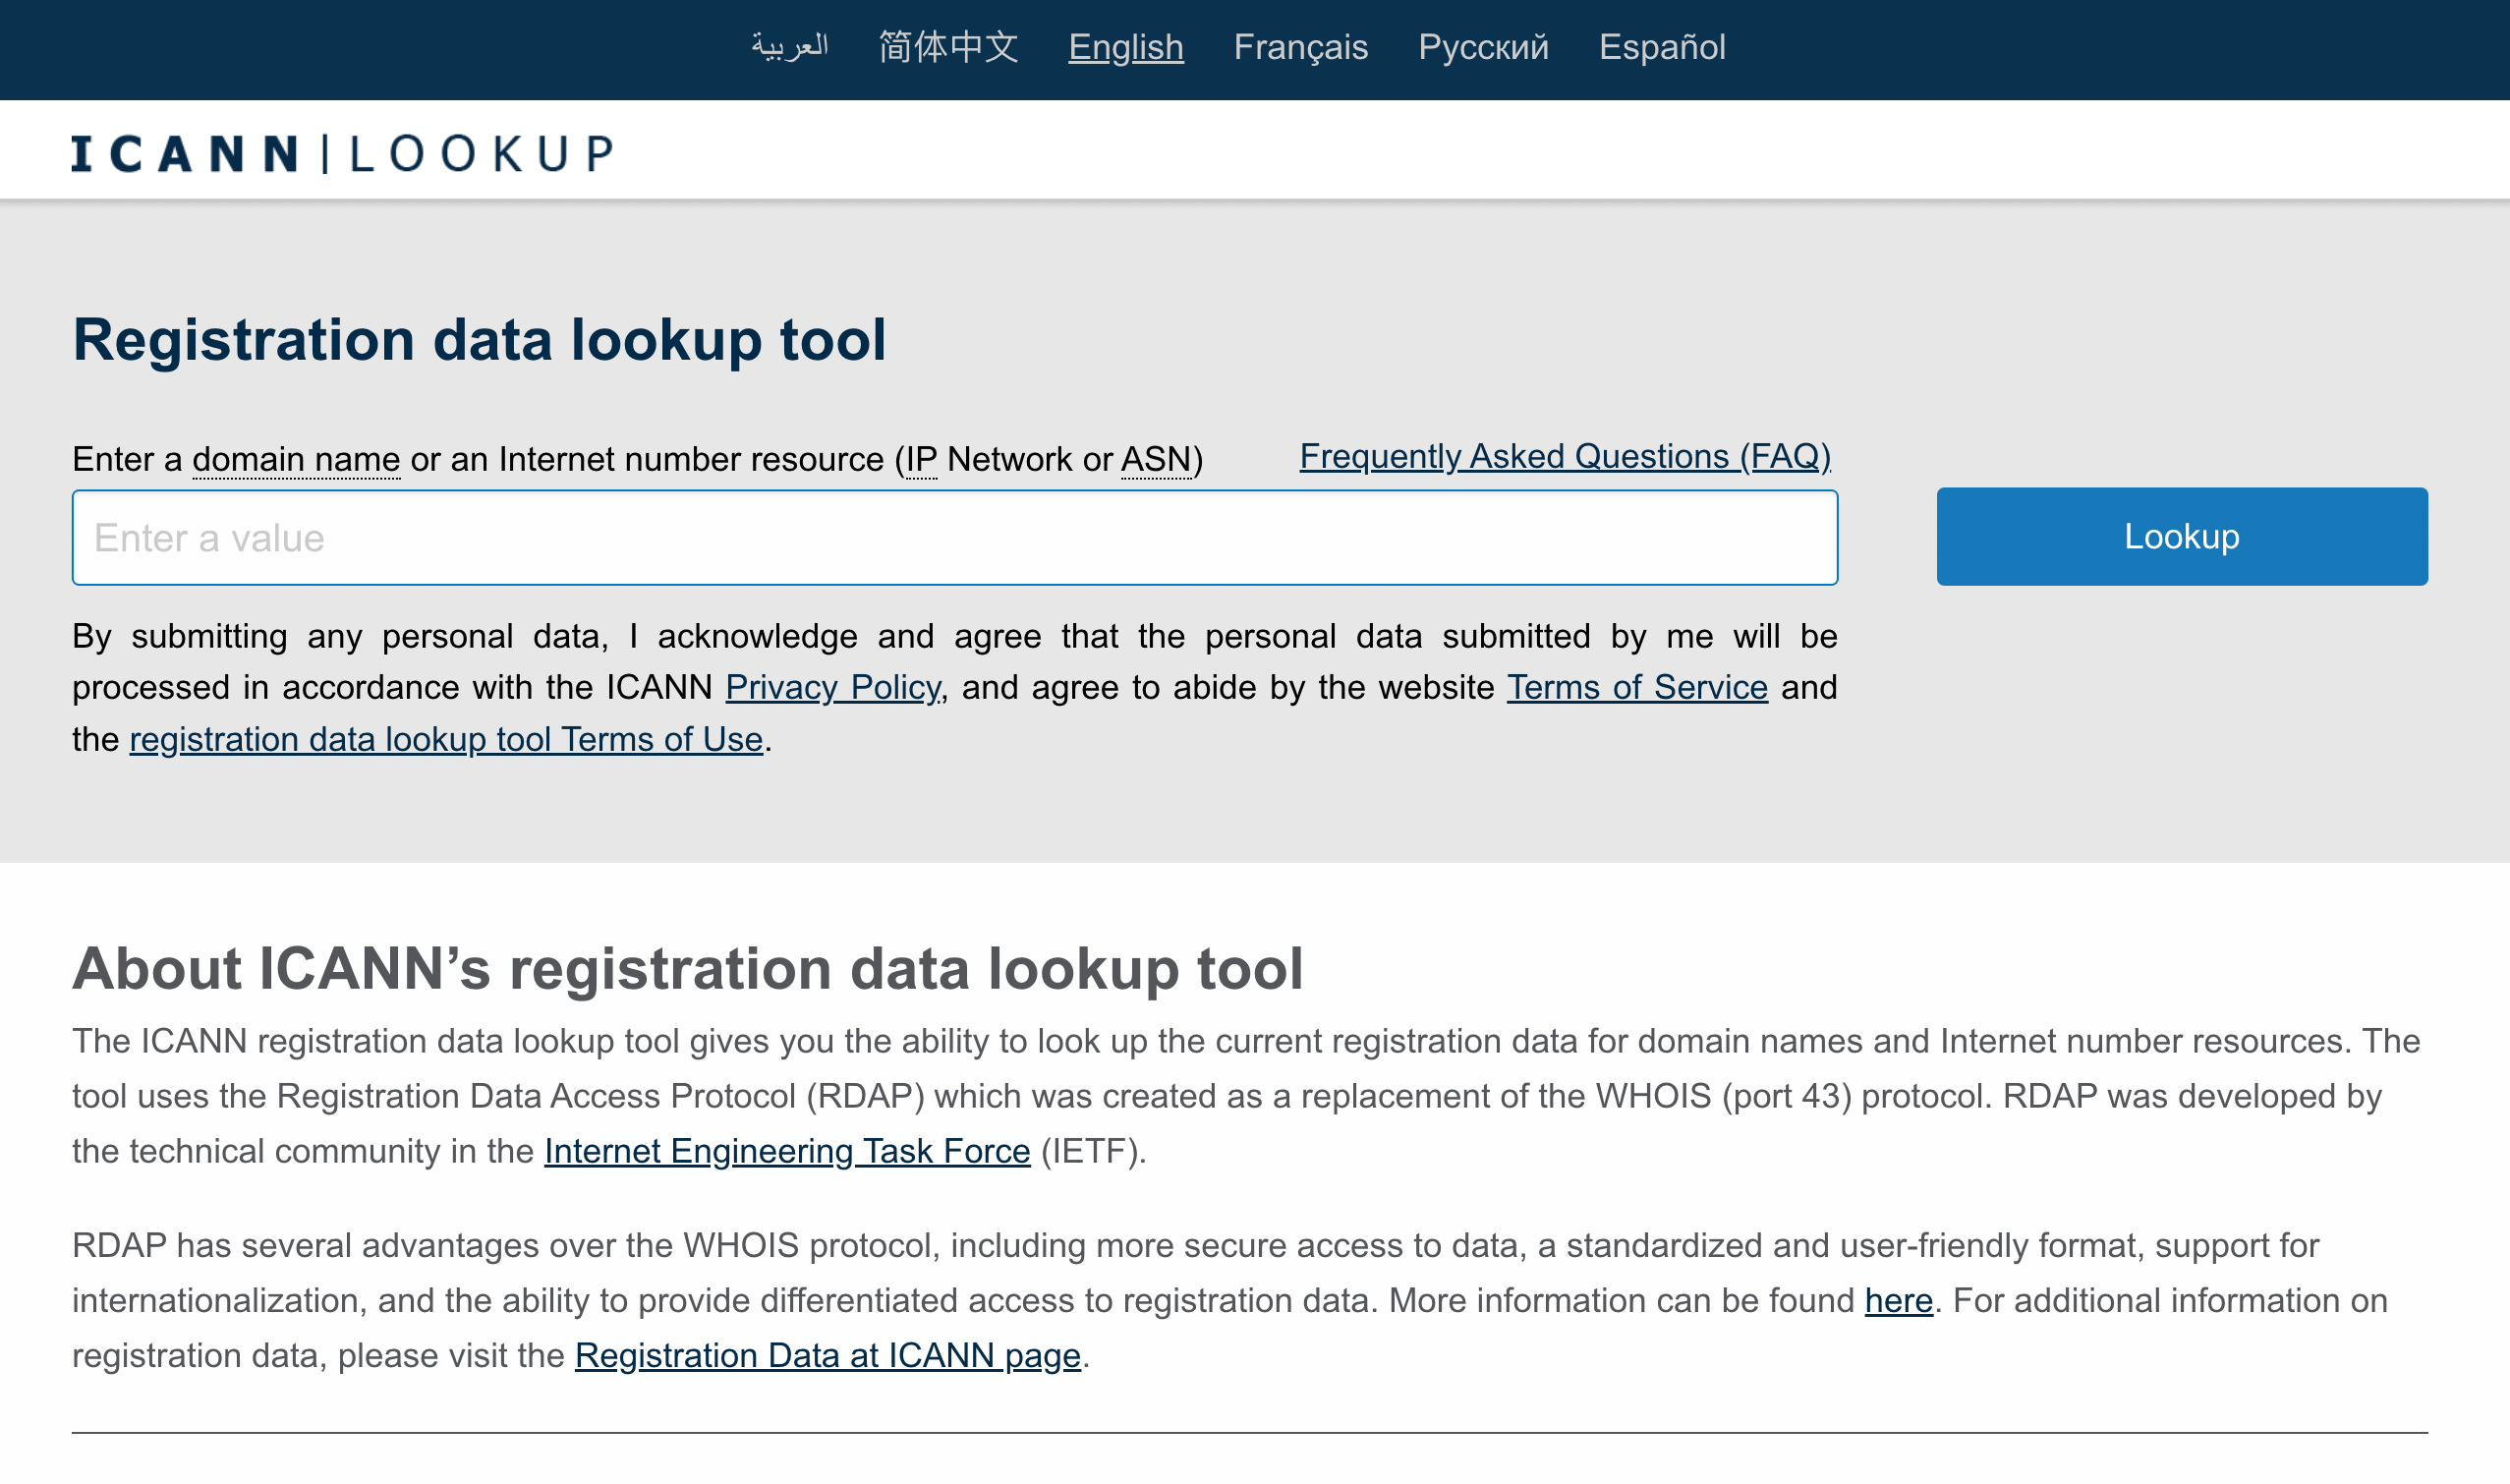Select the English language option
Screen dimensions: 2510x1484
(x=1125, y=47)
